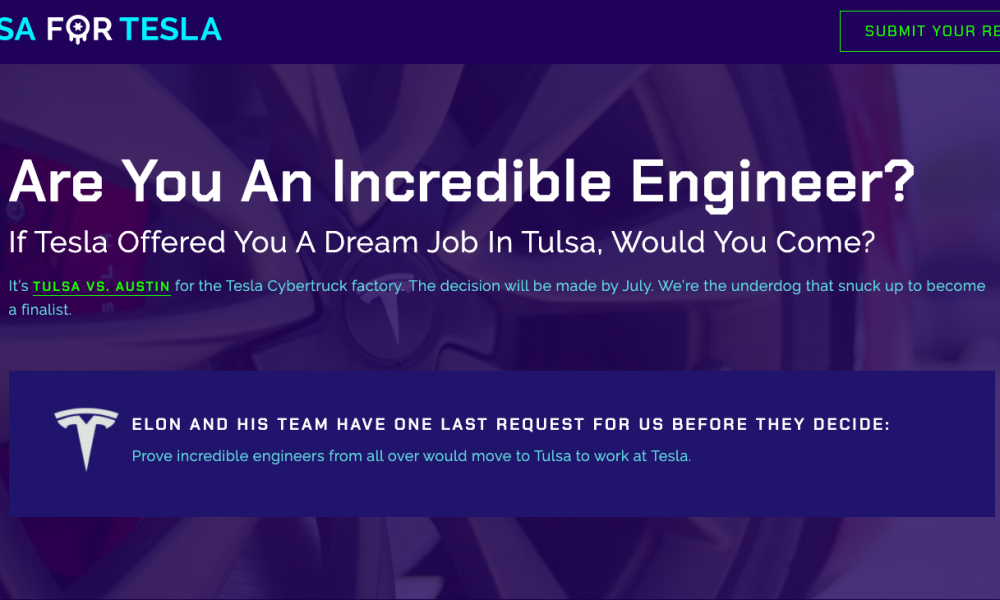Viewport: 1000px width, 600px height.
Task: Click the cyan word TESLA in header logo
Action: pyautogui.click(x=170, y=29)
